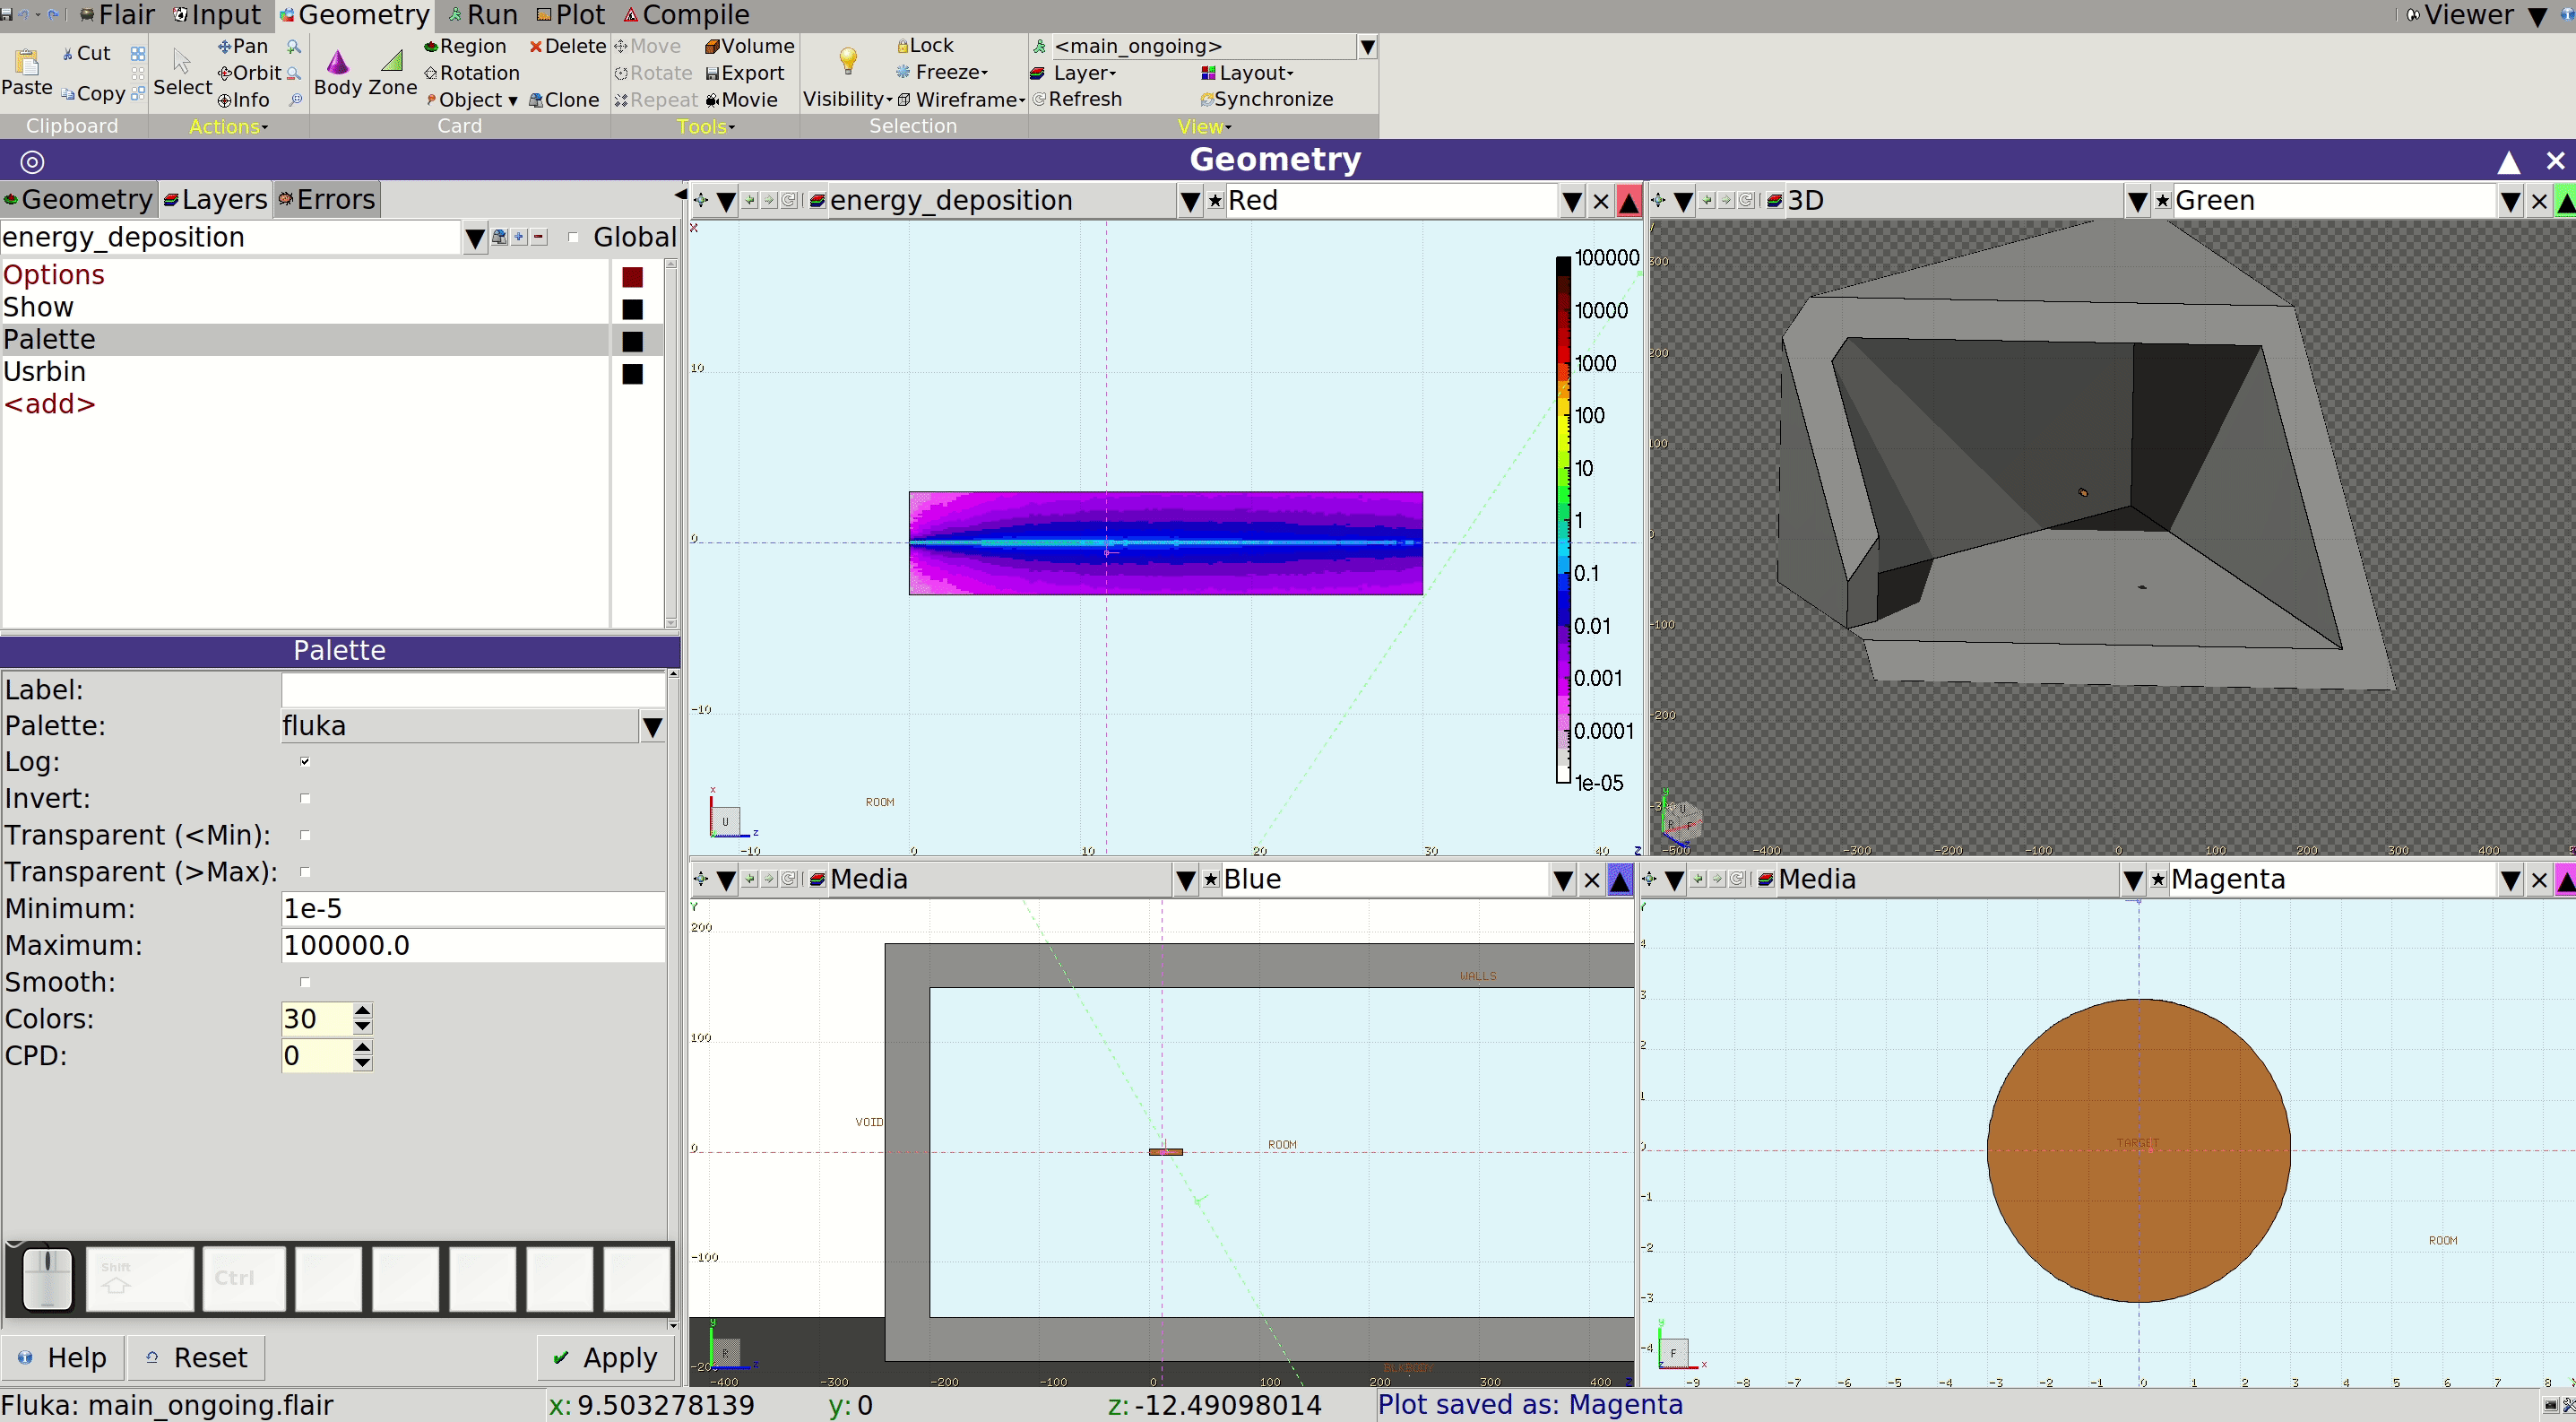Switch to the Input tab

217,15
